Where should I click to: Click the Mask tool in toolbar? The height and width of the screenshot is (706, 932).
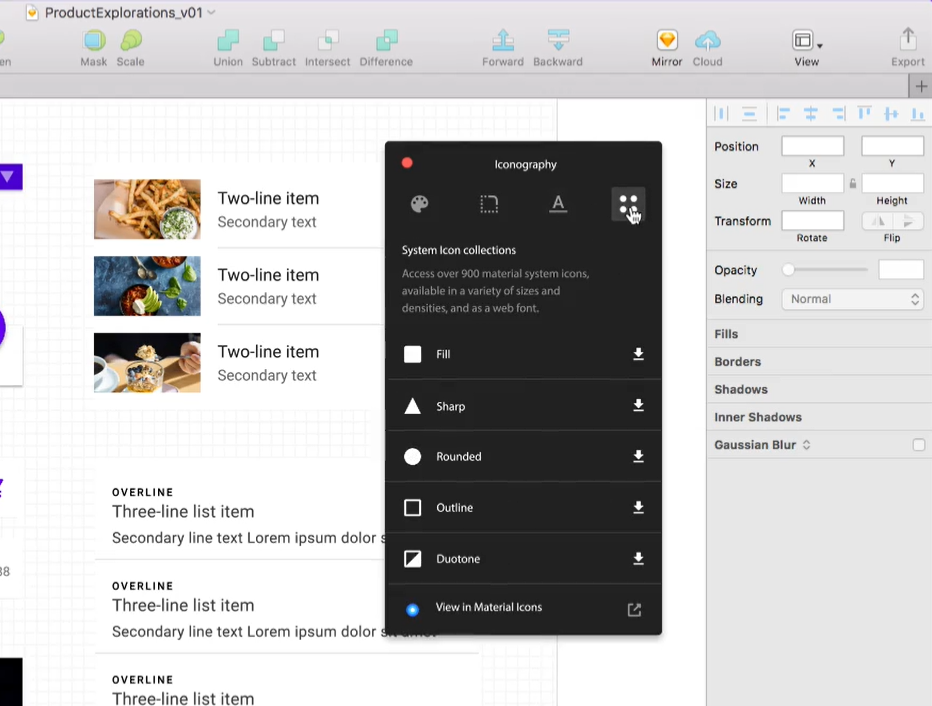tap(94, 42)
